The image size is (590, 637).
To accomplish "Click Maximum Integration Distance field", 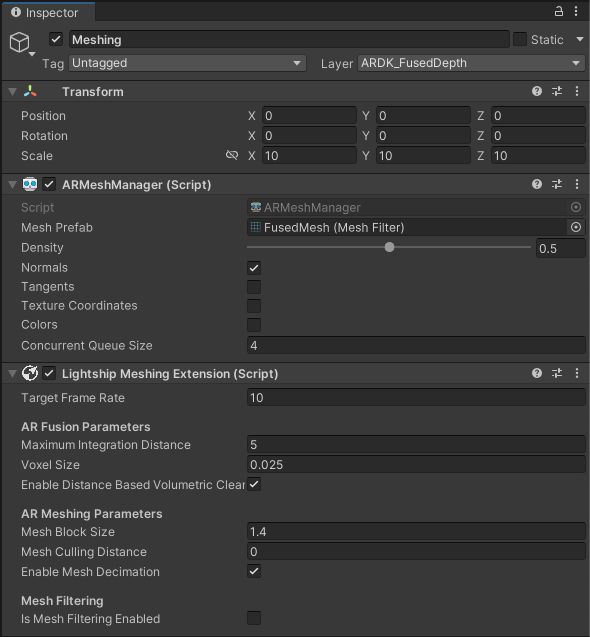I will 416,444.
